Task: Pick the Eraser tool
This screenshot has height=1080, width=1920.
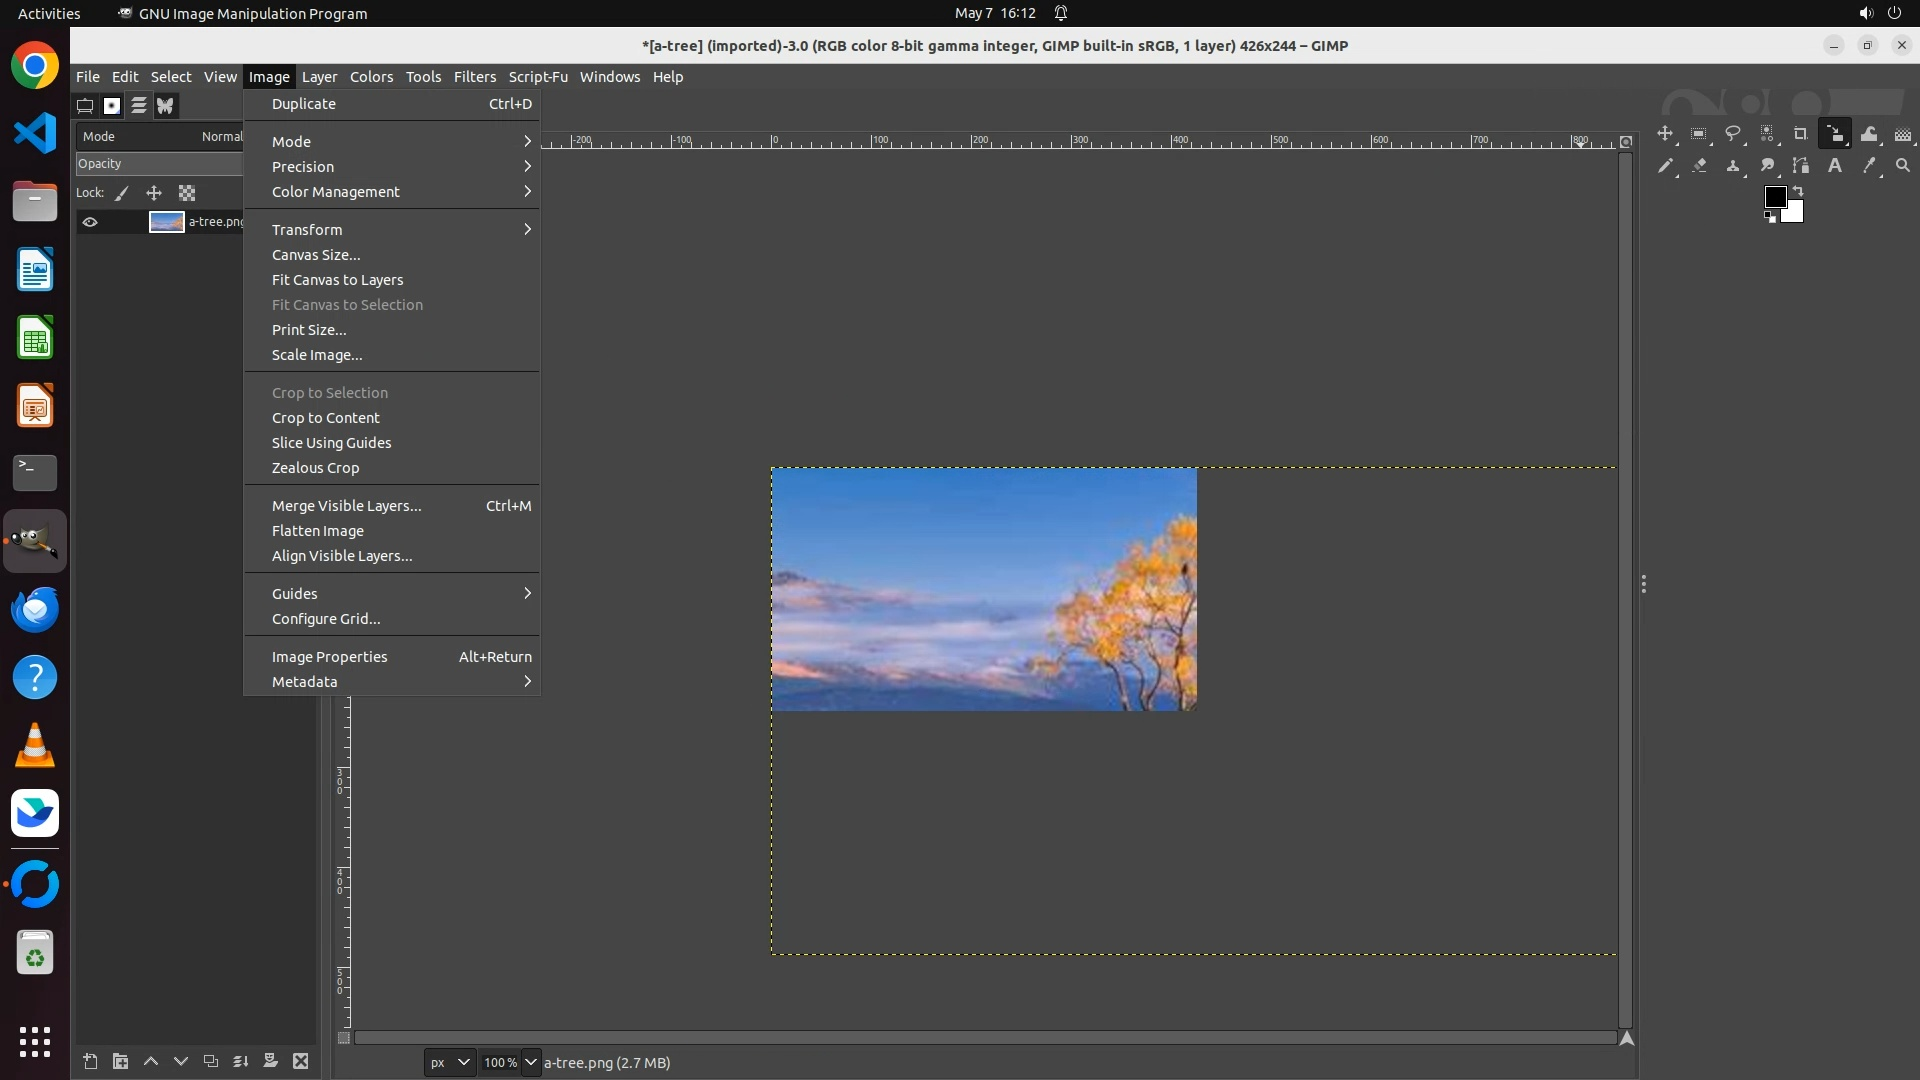Action: point(1699,166)
